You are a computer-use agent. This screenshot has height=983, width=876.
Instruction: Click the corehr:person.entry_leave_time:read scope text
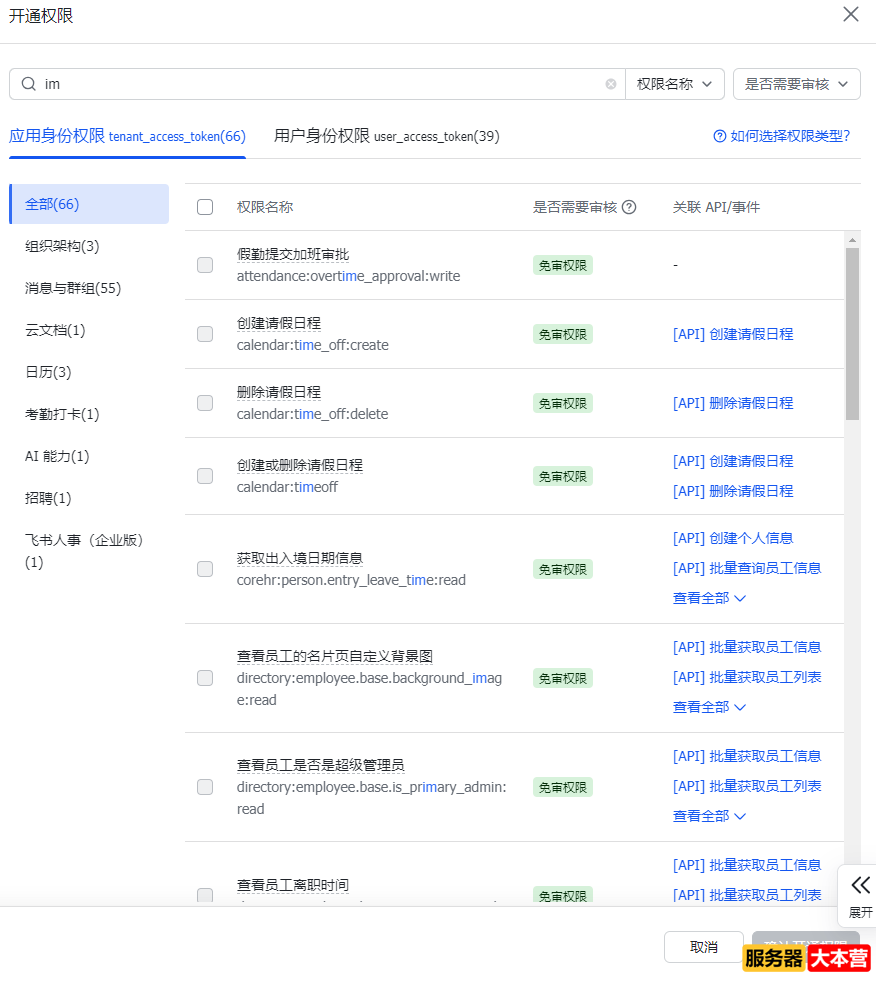(351, 580)
